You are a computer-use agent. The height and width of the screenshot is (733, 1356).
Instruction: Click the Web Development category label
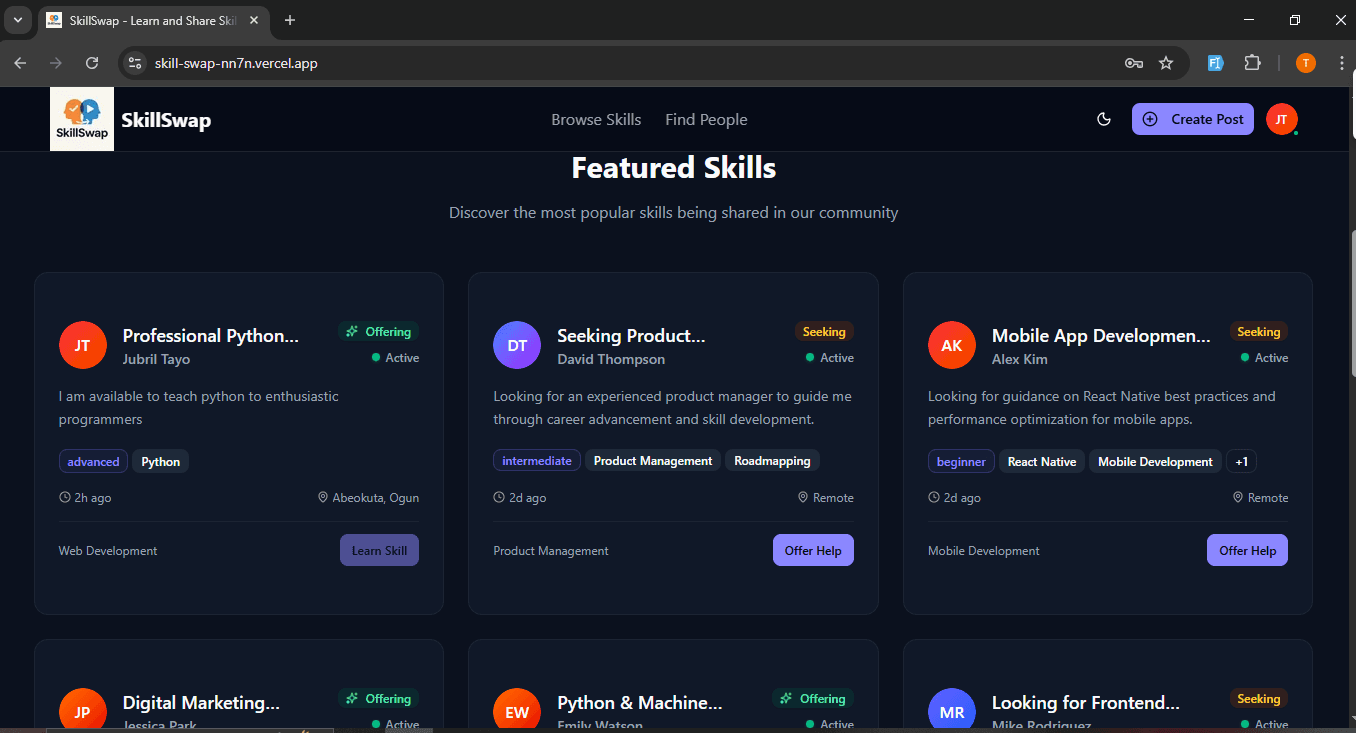click(x=108, y=551)
